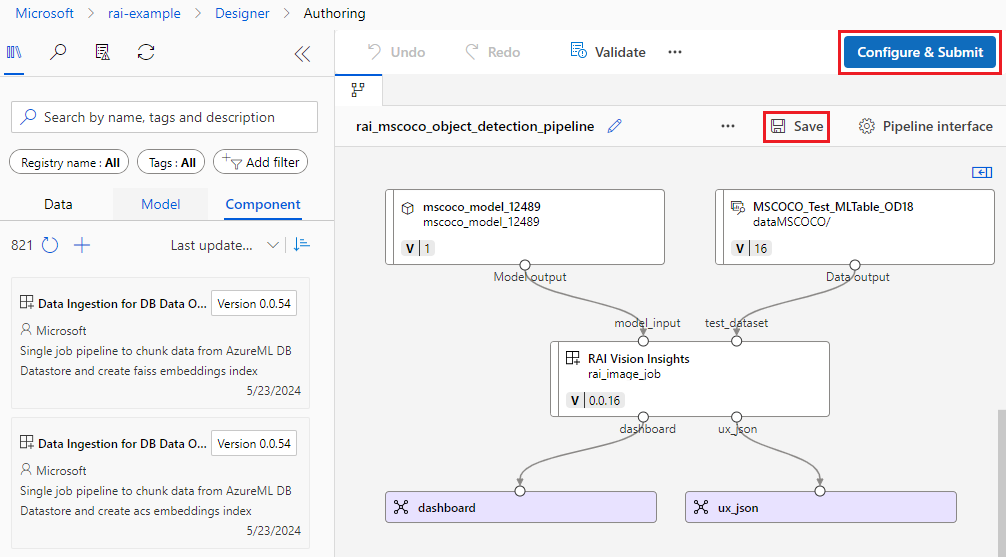Click the search magnifier icon in side panel
This screenshot has width=1006, height=557.
click(x=58, y=52)
